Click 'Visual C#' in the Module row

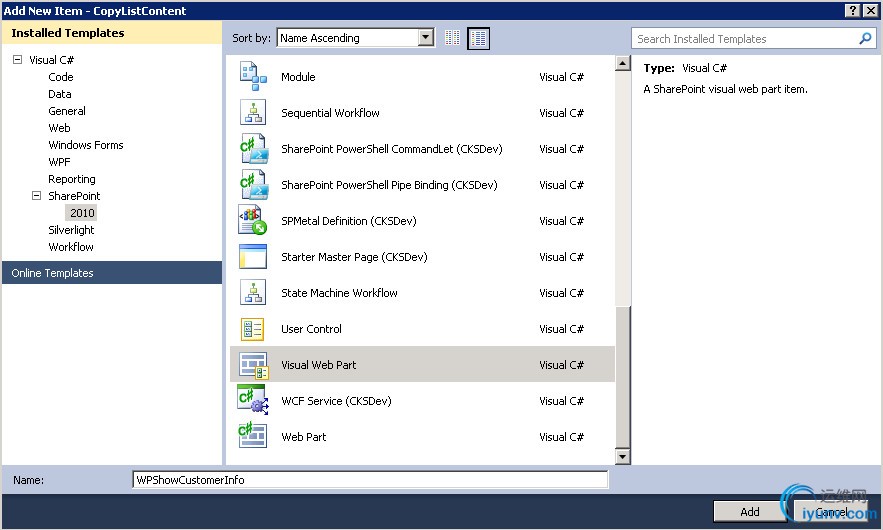[x=561, y=77]
